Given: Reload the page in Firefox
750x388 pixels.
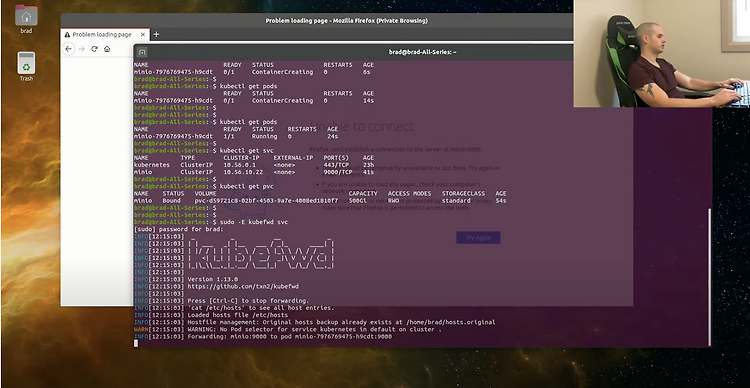Looking at the screenshot, I should [x=94, y=49].
